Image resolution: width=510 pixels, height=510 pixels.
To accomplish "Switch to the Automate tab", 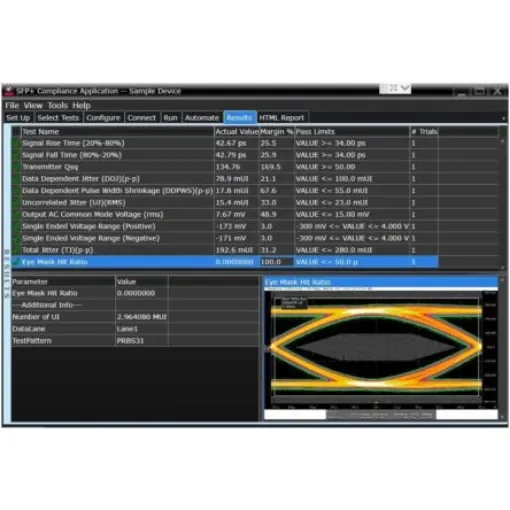I will (x=202, y=118).
